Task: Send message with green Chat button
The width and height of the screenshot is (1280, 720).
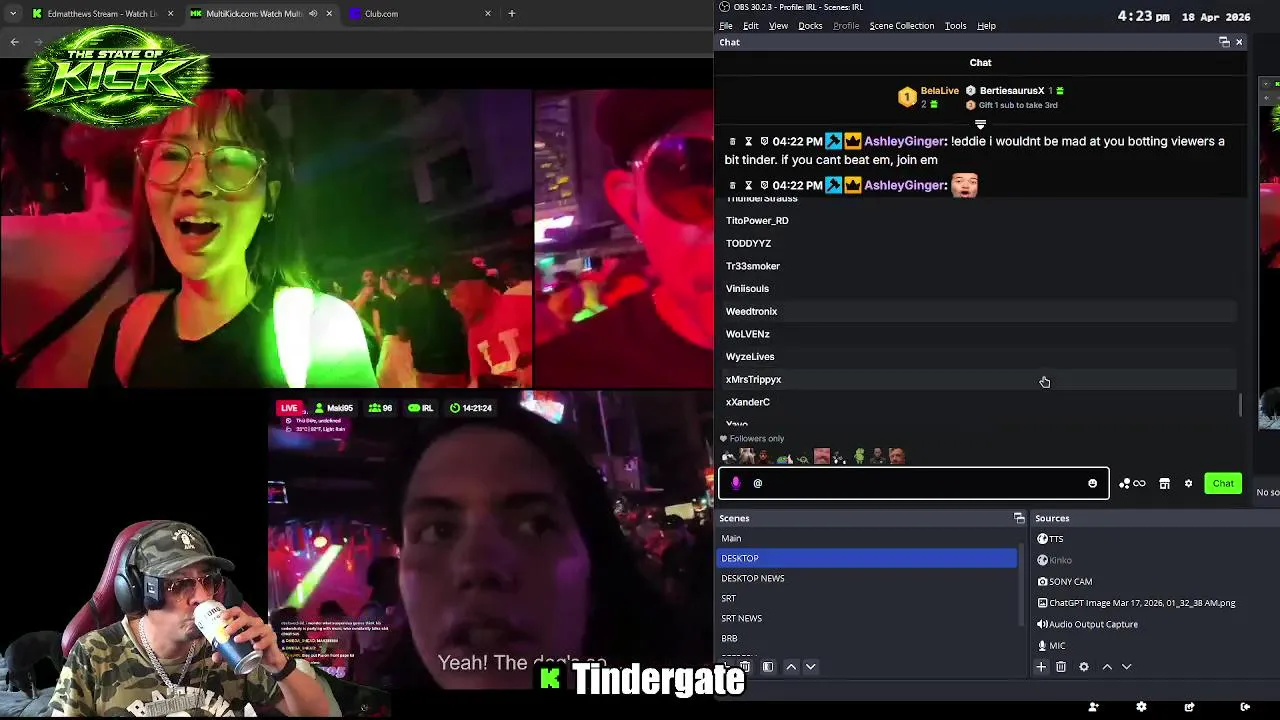Action: 1223,484
